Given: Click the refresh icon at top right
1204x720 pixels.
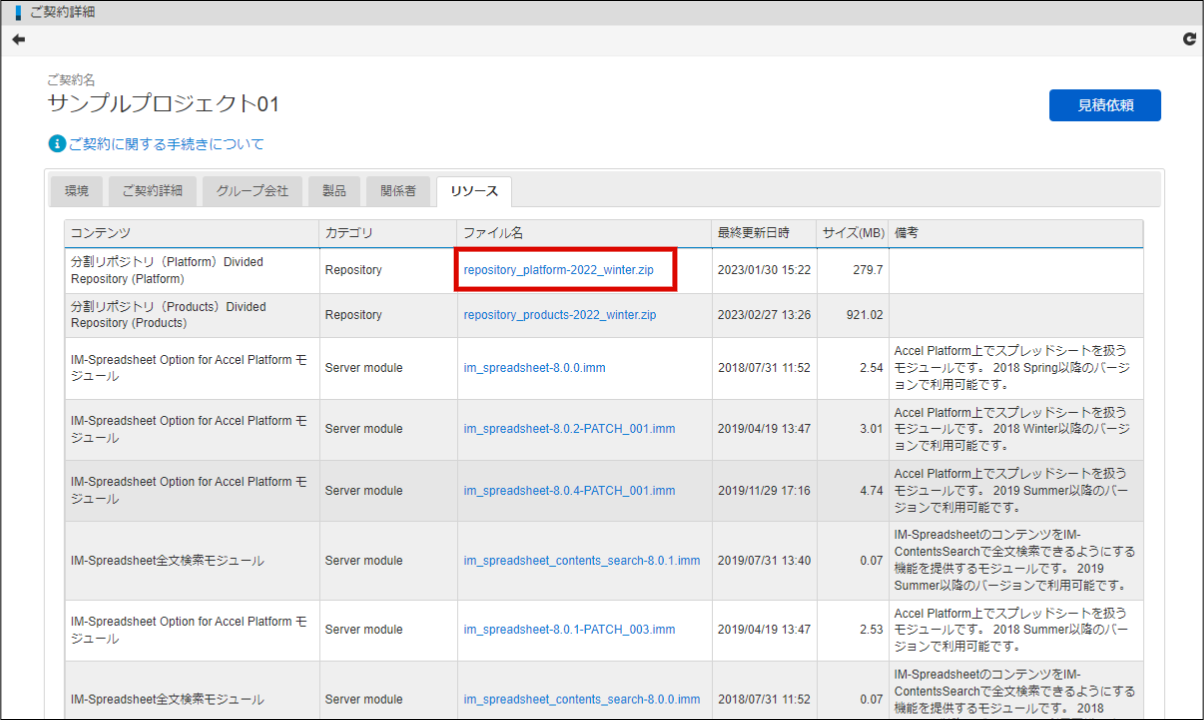Looking at the screenshot, I should click(1188, 39).
